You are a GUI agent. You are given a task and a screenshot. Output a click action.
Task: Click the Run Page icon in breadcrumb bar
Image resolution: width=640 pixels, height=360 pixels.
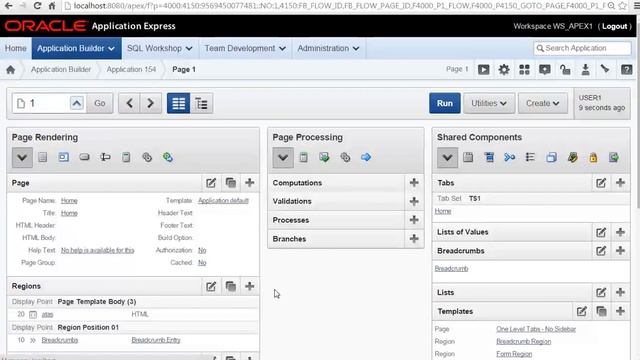(x=483, y=70)
